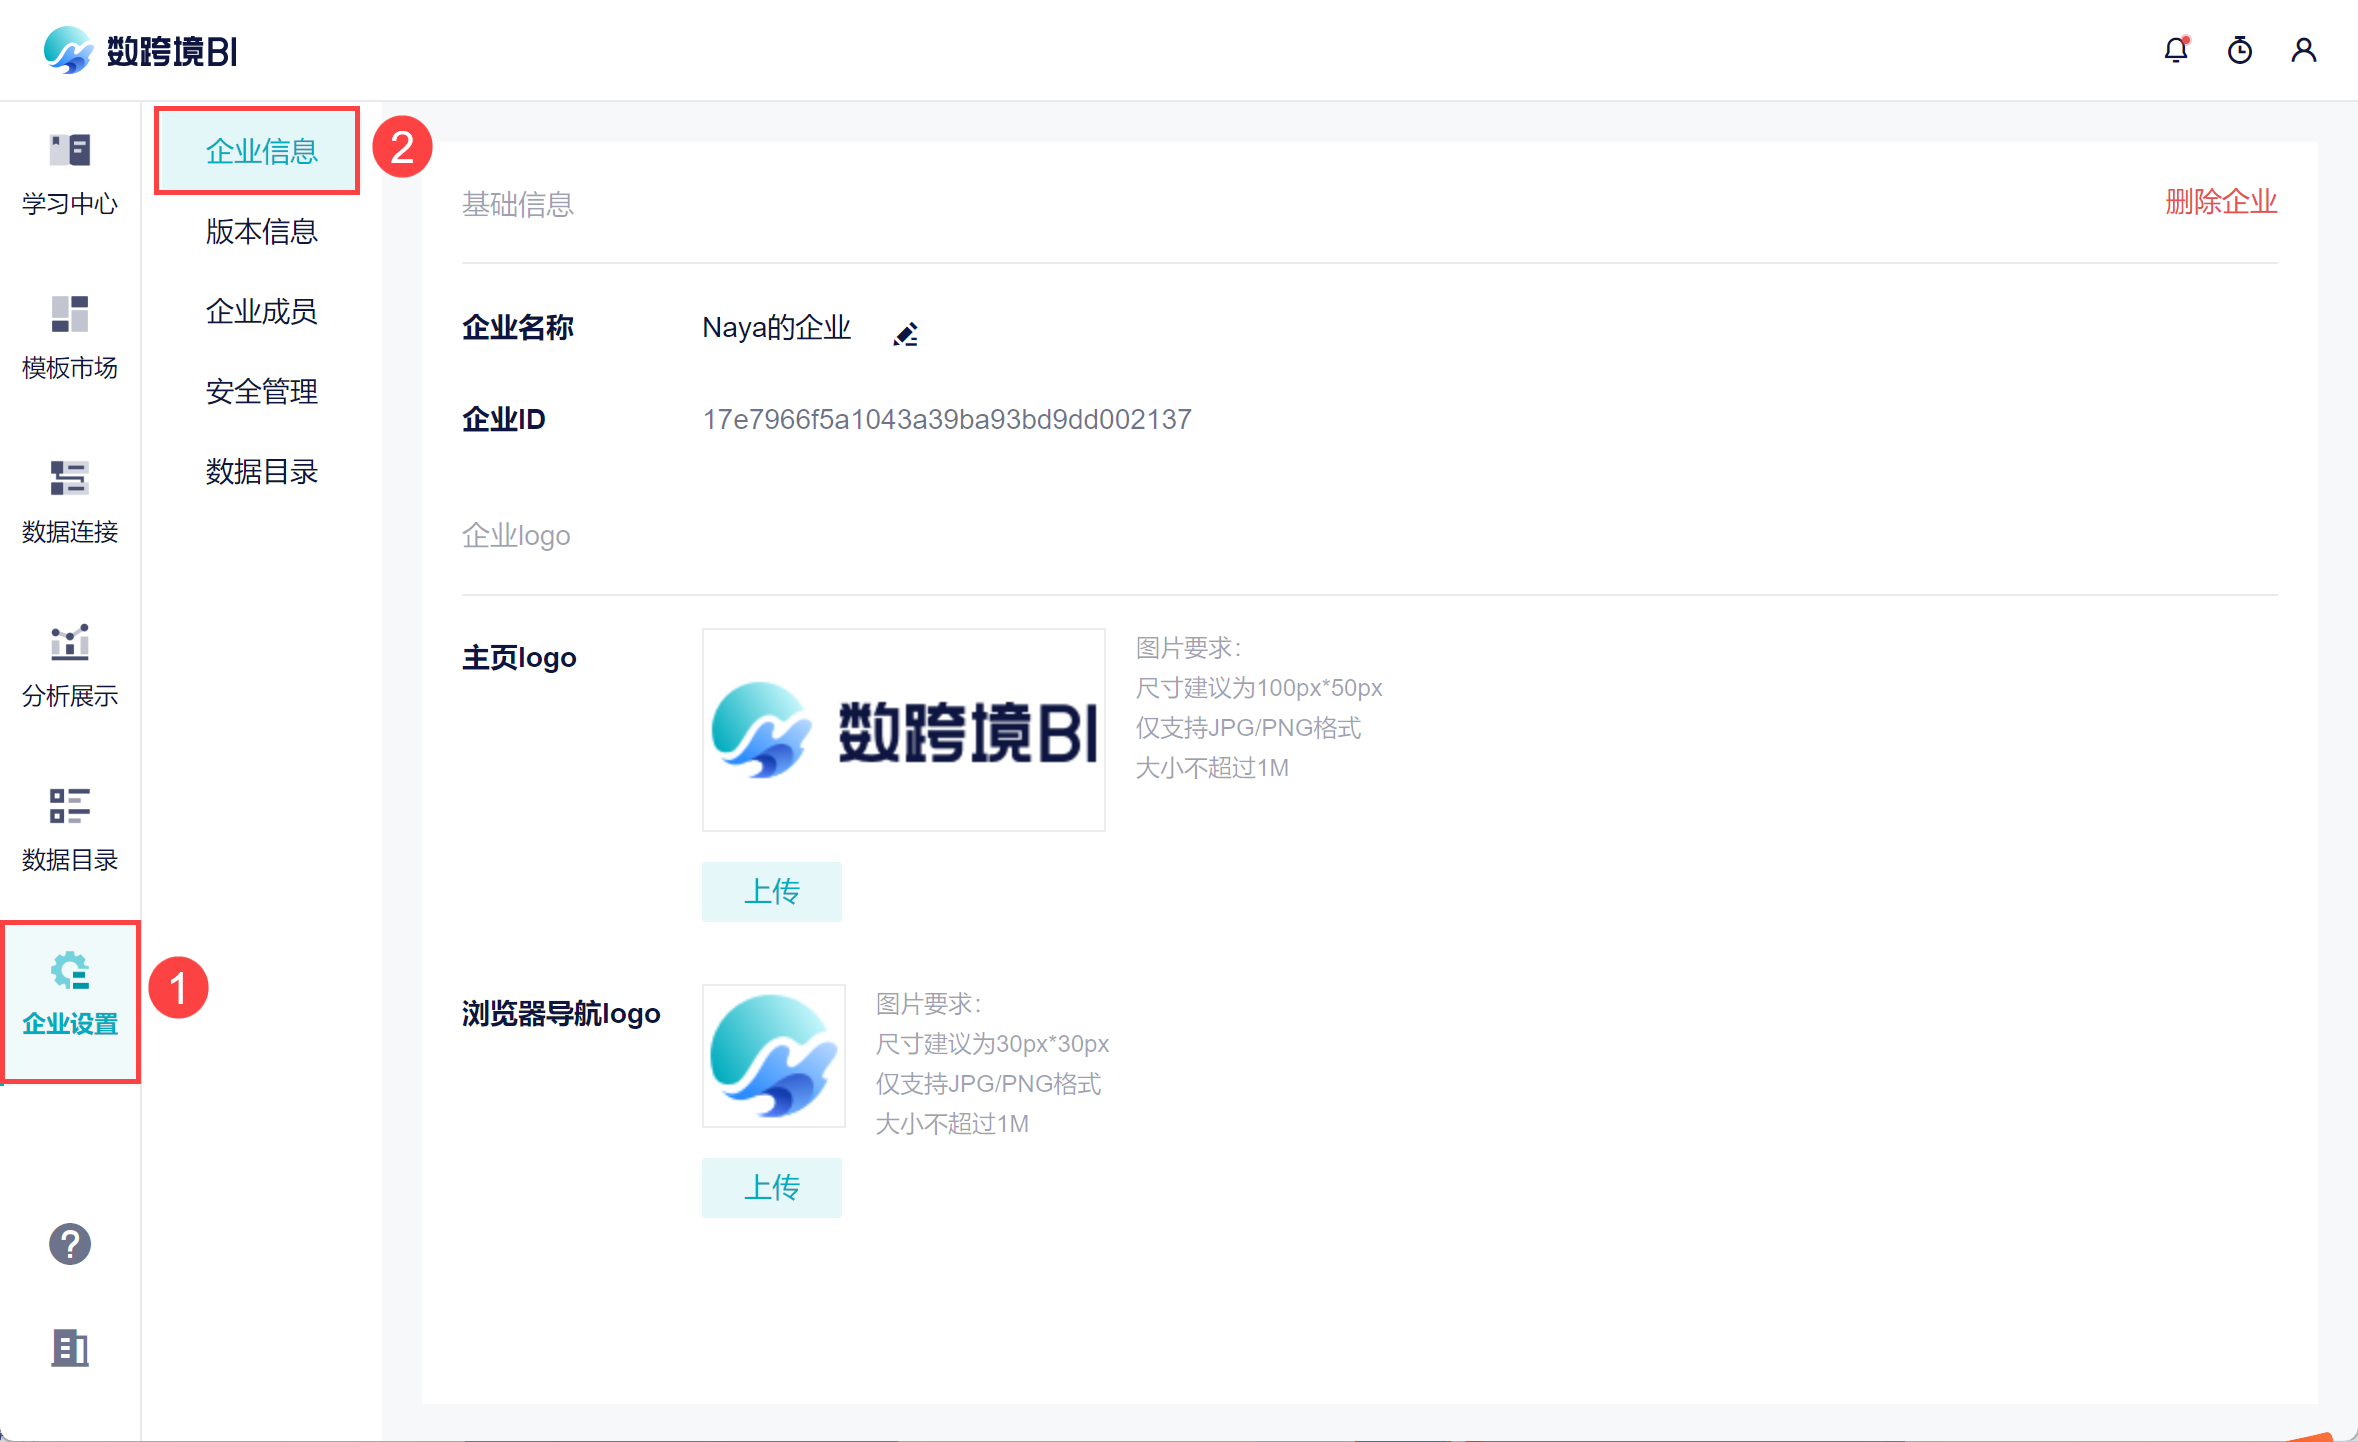Open the user profile icon
2358x1442 pixels.
[2304, 50]
